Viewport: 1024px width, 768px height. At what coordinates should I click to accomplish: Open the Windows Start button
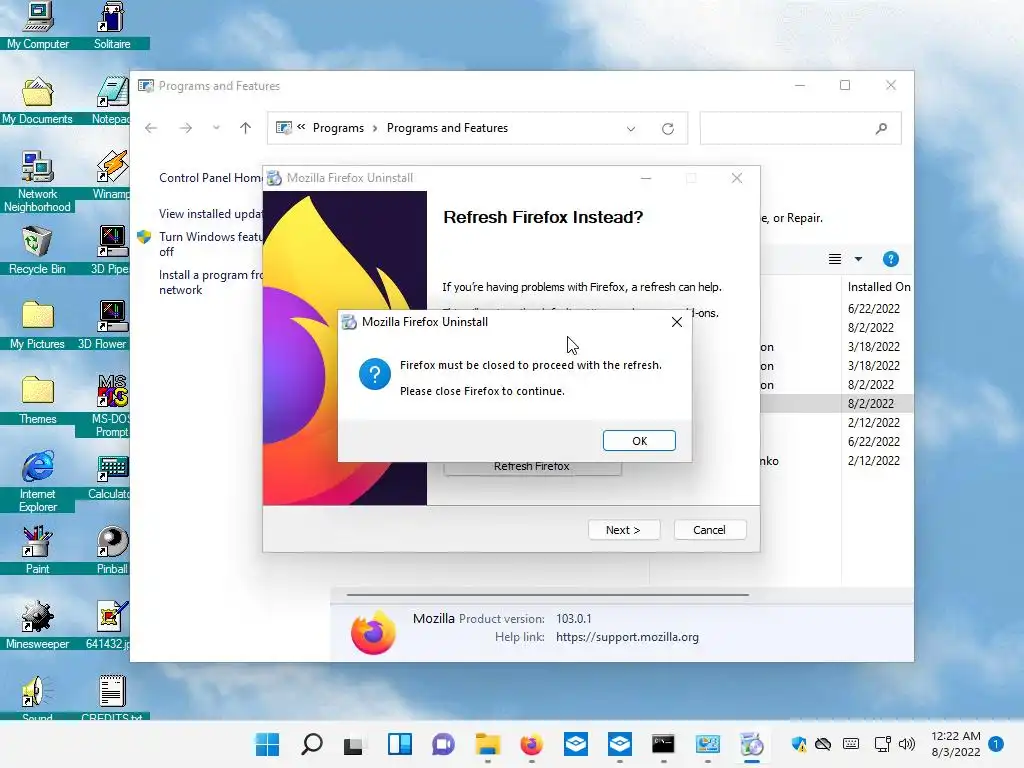pos(267,744)
